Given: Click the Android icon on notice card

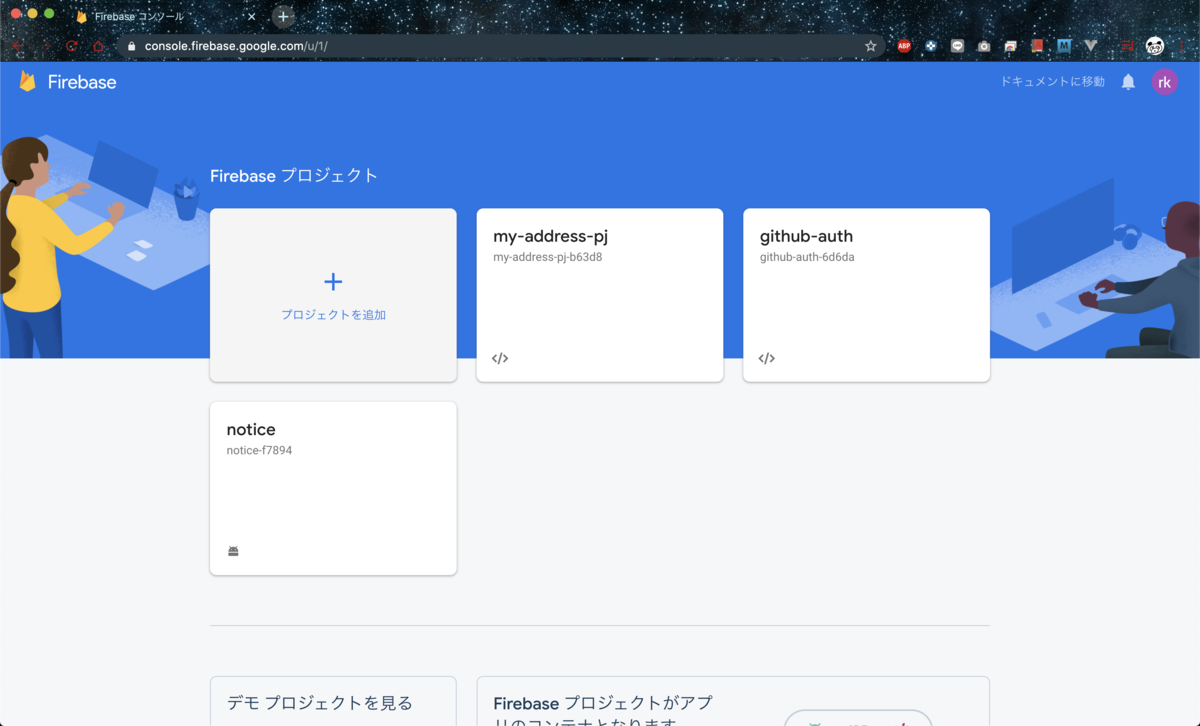Looking at the screenshot, I should click(233, 551).
